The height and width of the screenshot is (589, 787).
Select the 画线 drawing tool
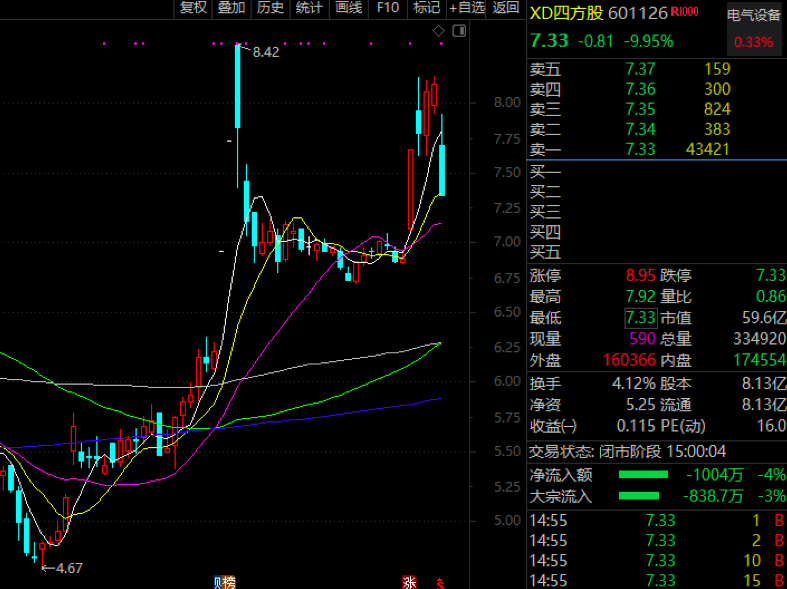click(x=348, y=8)
